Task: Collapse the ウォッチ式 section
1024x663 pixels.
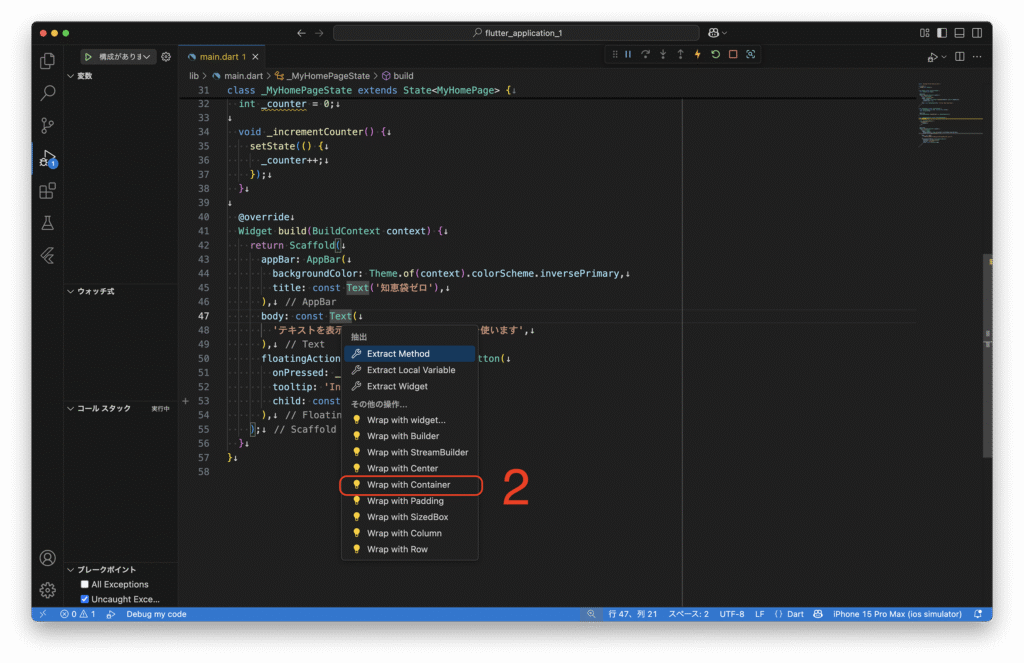Action: 71,291
